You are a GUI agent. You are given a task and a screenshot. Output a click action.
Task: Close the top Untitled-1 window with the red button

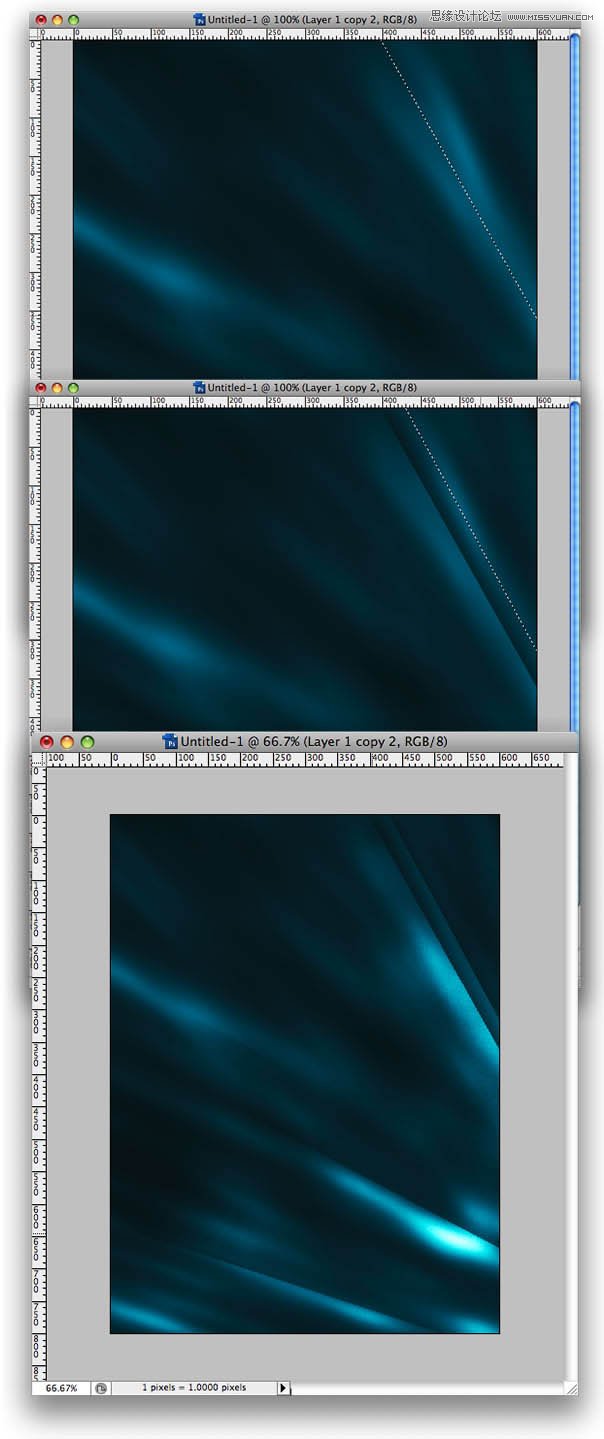(x=41, y=19)
